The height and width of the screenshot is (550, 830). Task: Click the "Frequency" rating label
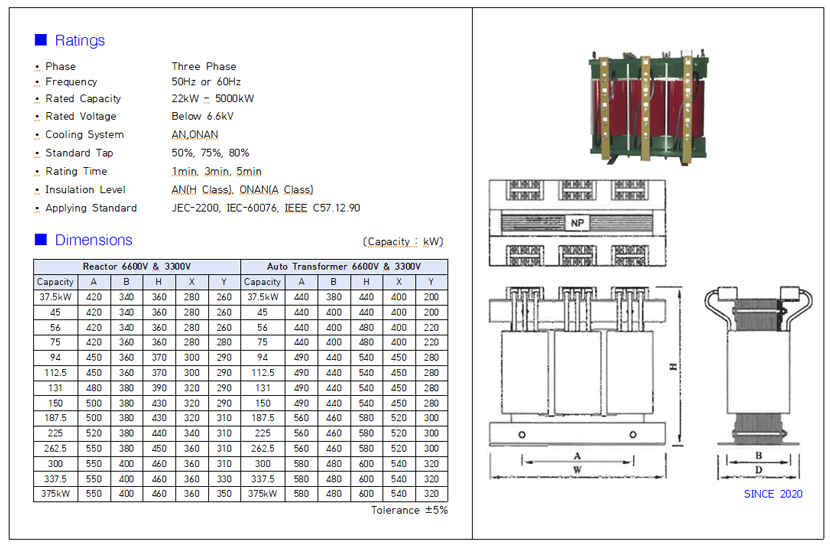coord(71,82)
